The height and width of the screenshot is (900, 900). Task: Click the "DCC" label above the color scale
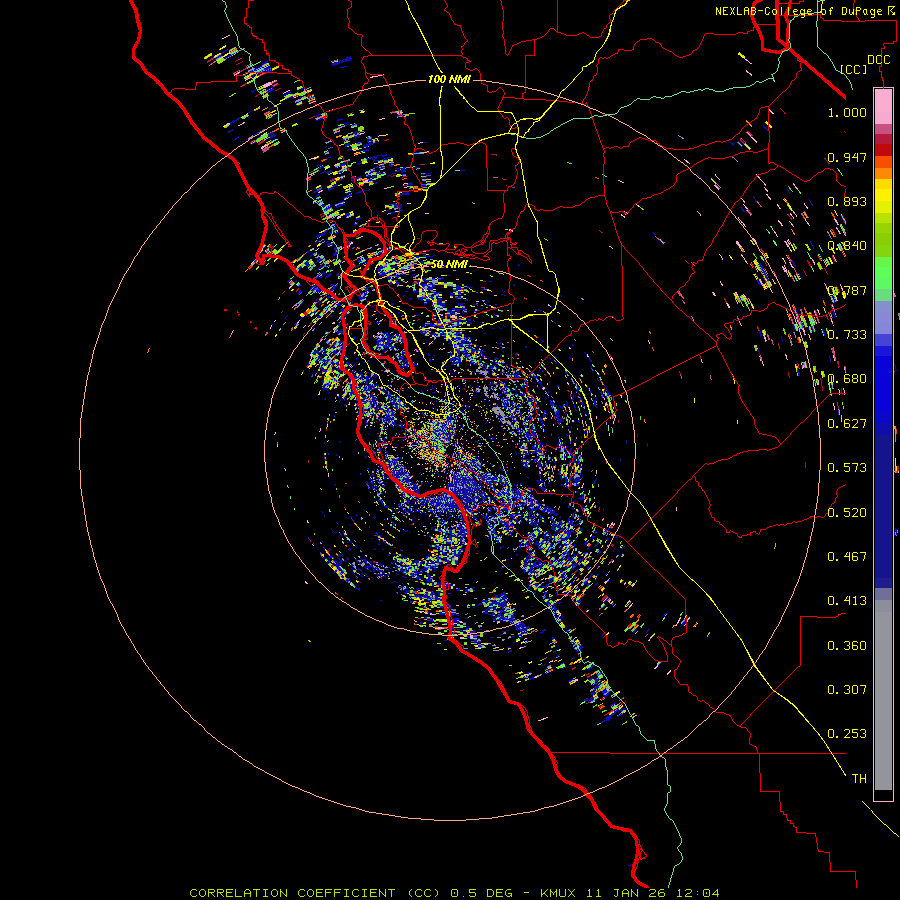coord(879,60)
